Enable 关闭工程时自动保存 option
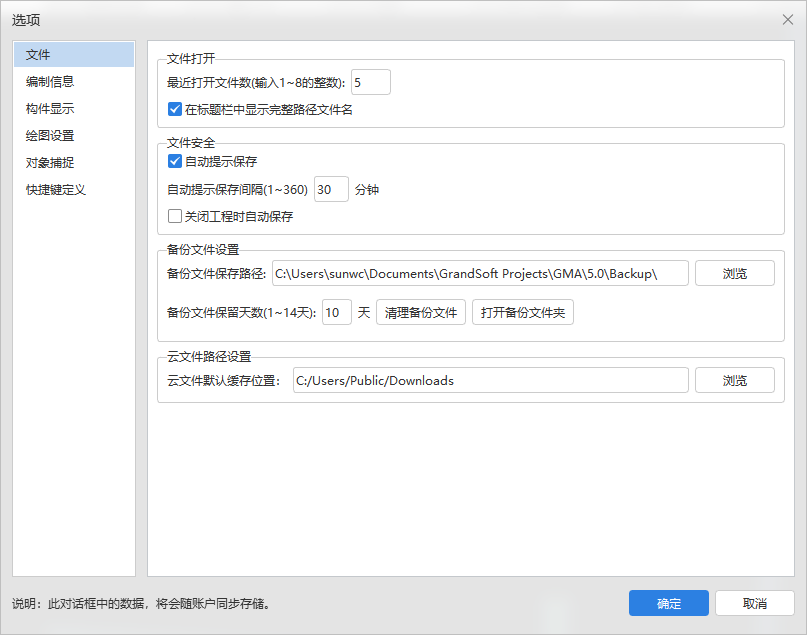This screenshot has height=635, width=807. coord(175,216)
